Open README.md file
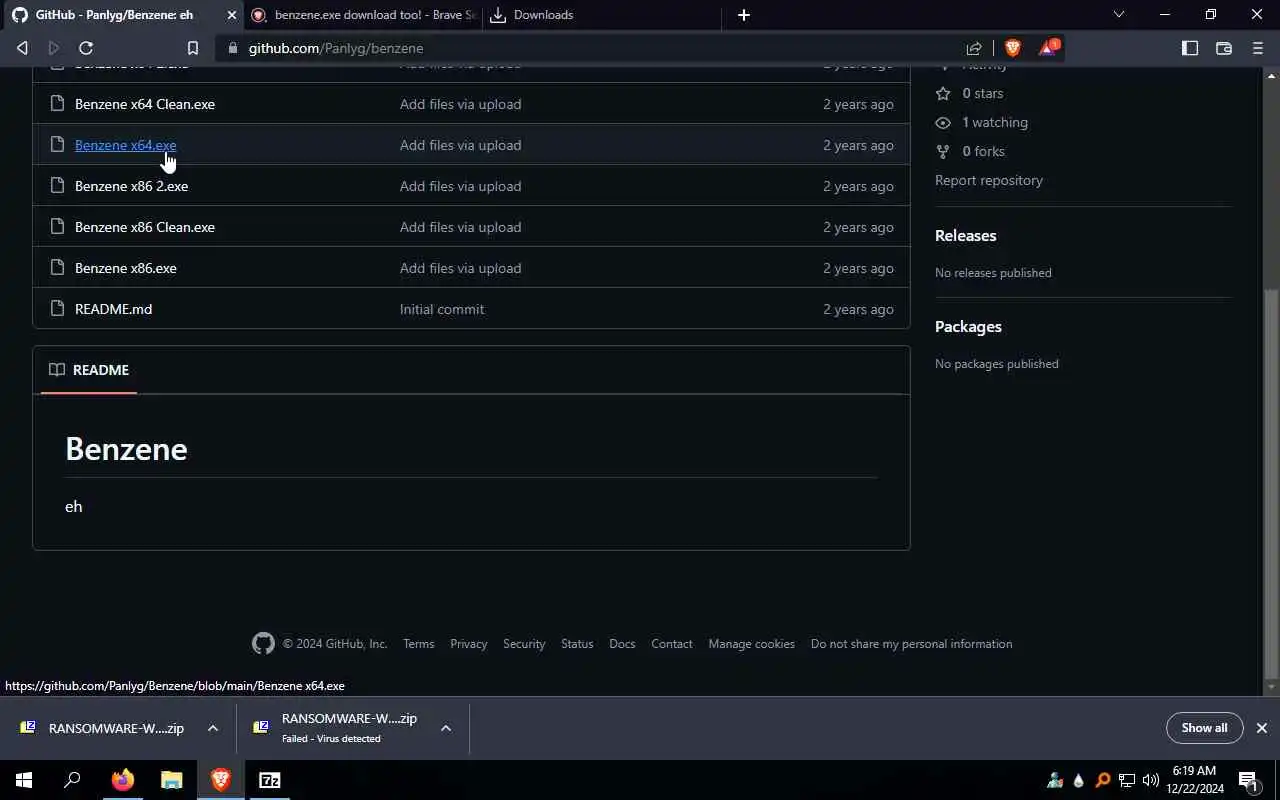1280x800 pixels. [x=114, y=309]
